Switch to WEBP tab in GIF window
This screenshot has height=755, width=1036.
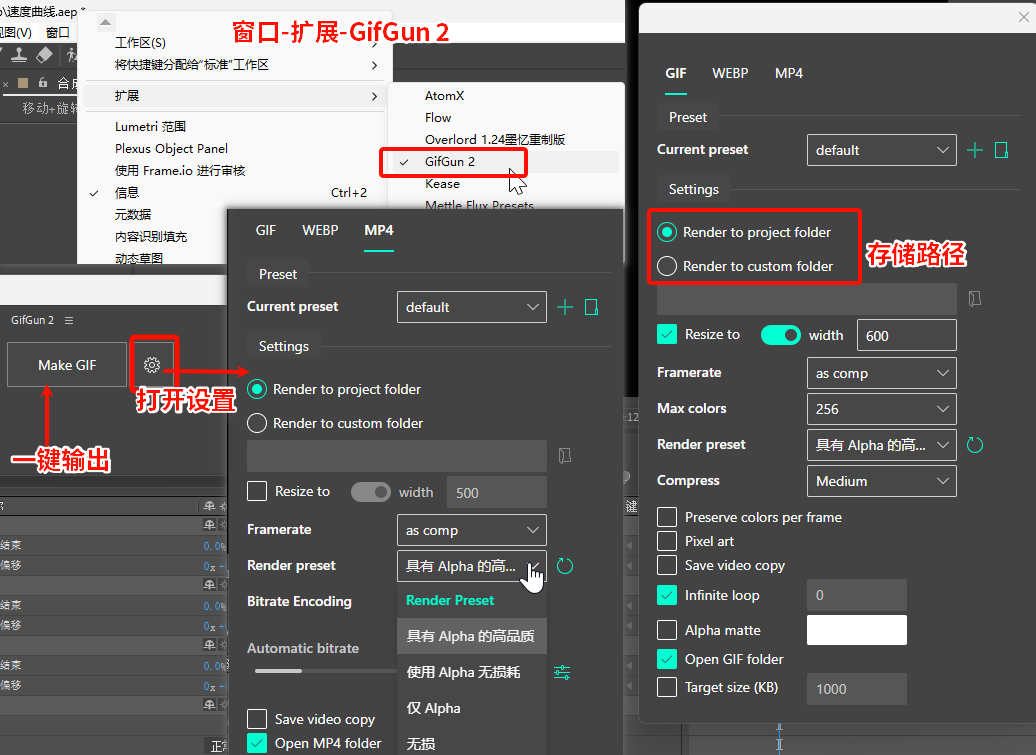pyautogui.click(x=730, y=73)
